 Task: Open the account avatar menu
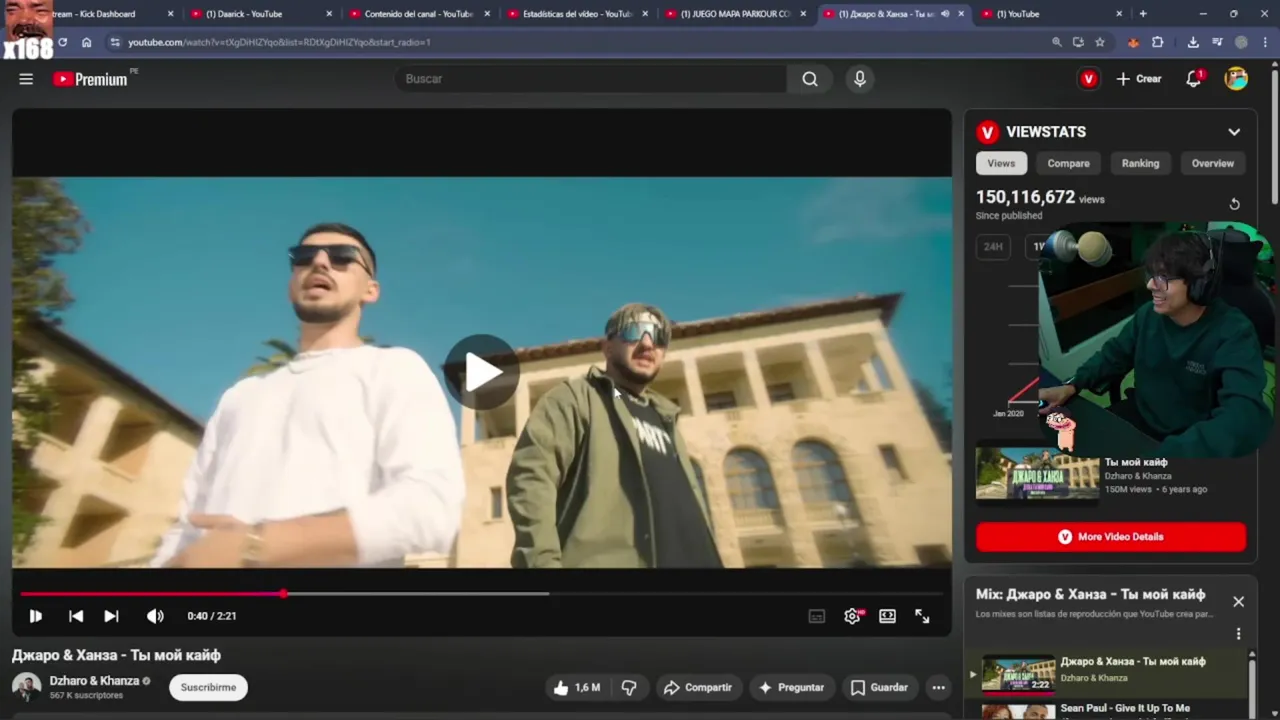tap(1236, 79)
